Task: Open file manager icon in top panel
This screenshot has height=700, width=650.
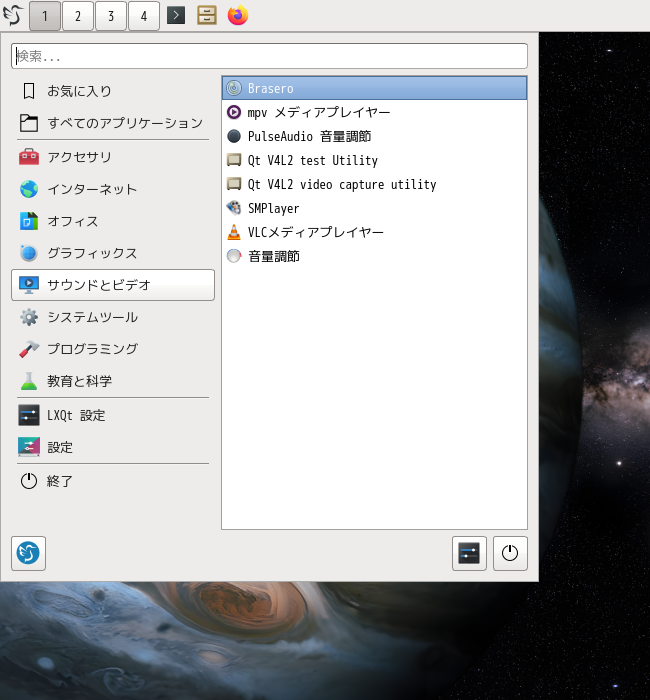Action: [x=207, y=15]
